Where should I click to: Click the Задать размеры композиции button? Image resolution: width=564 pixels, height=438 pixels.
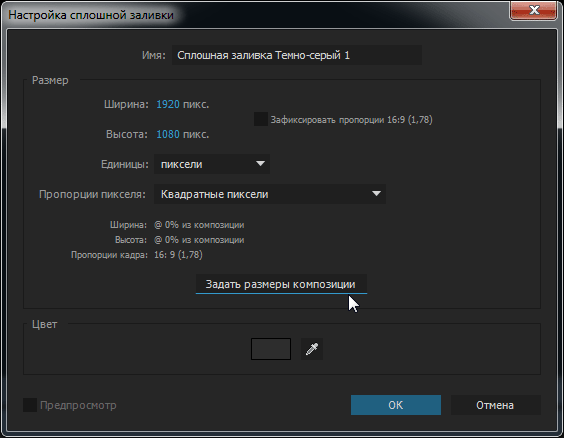click(x=281, y=284)
